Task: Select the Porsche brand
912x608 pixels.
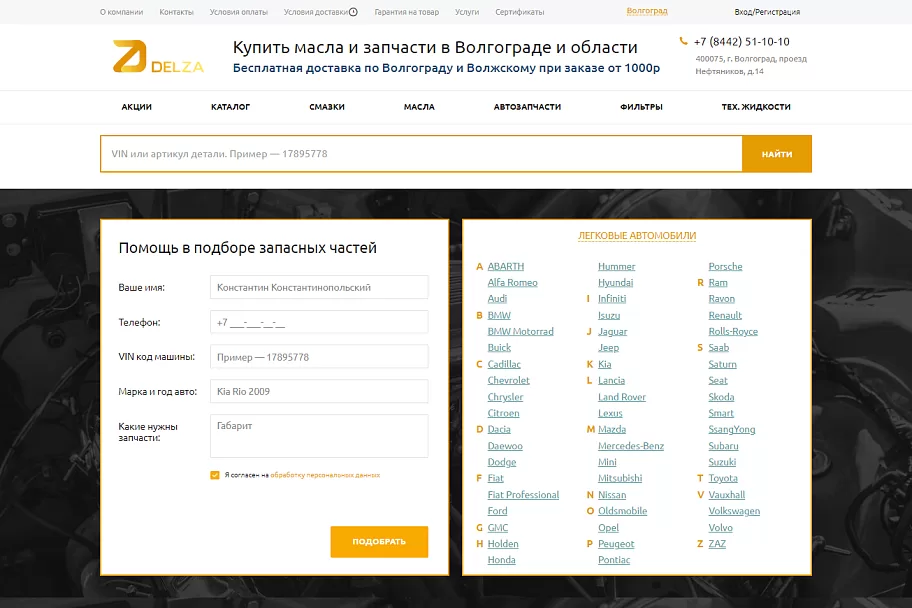Action: tap(725, 266)
